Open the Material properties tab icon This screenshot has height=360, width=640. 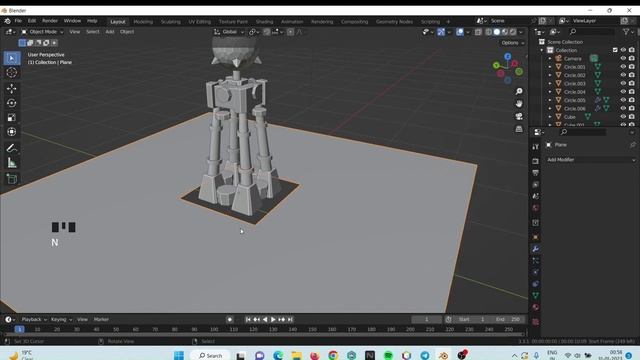coord(536,307)
